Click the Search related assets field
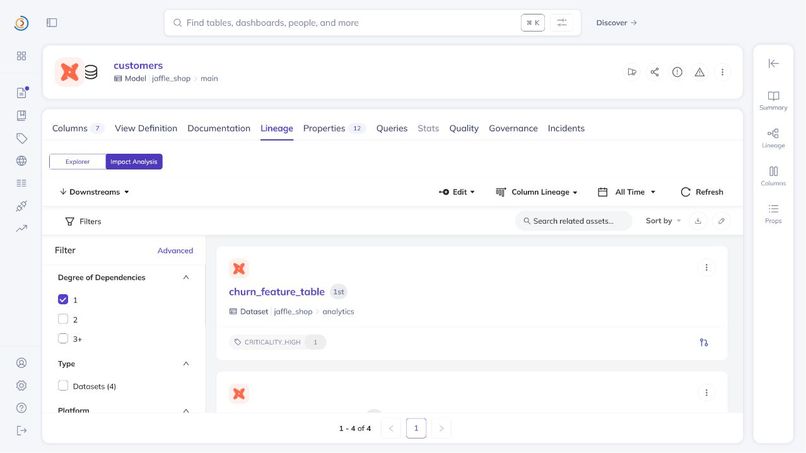Viewport: 806px width, 453px height. (574, 221)
